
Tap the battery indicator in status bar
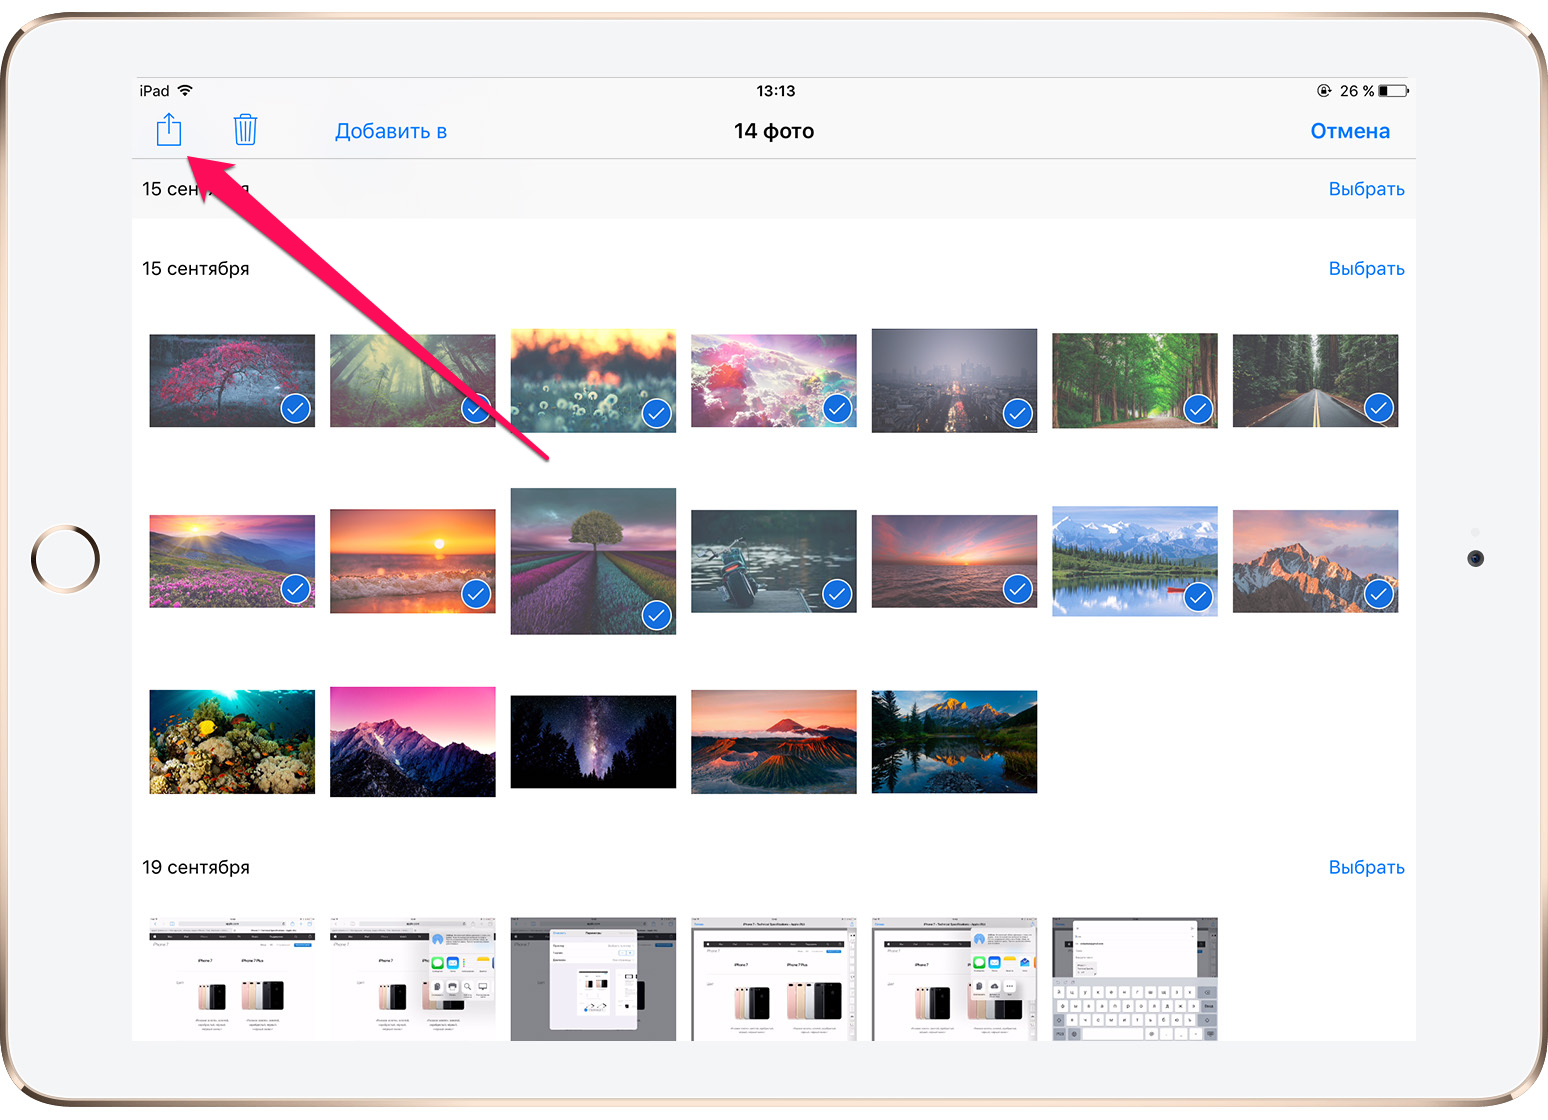[1393, 91]
